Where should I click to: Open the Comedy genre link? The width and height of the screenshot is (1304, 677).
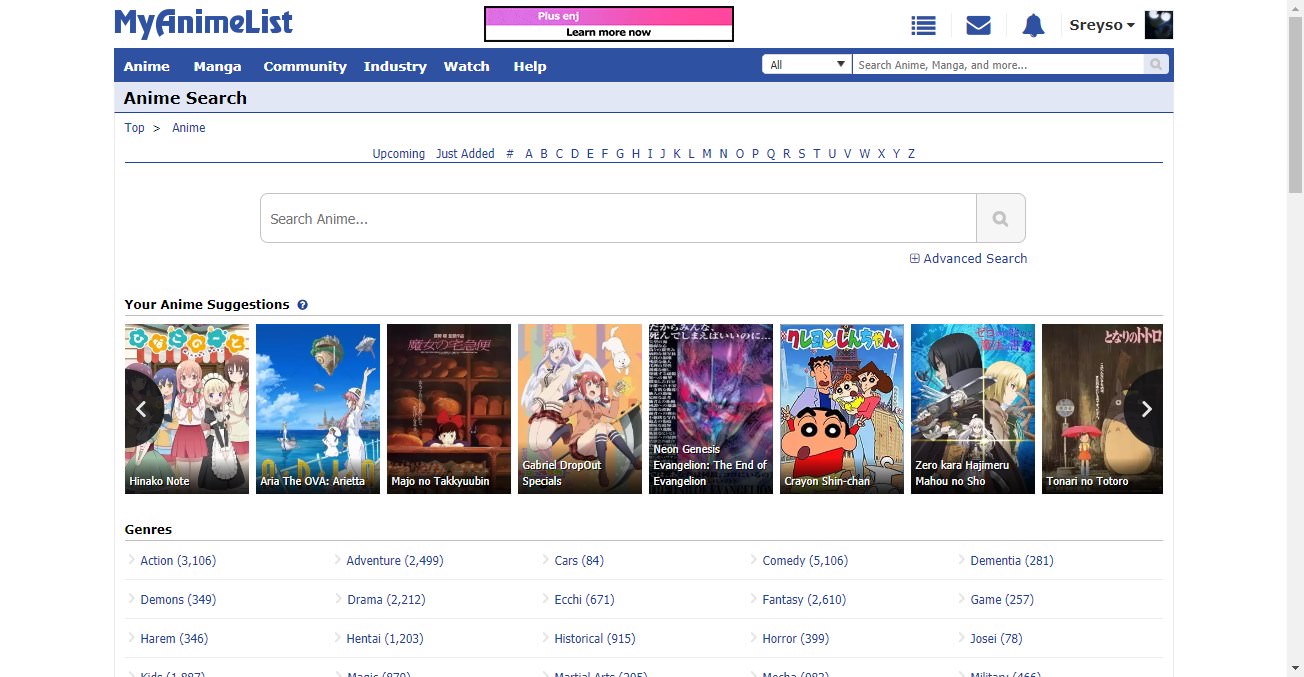(x=804, y=561)
